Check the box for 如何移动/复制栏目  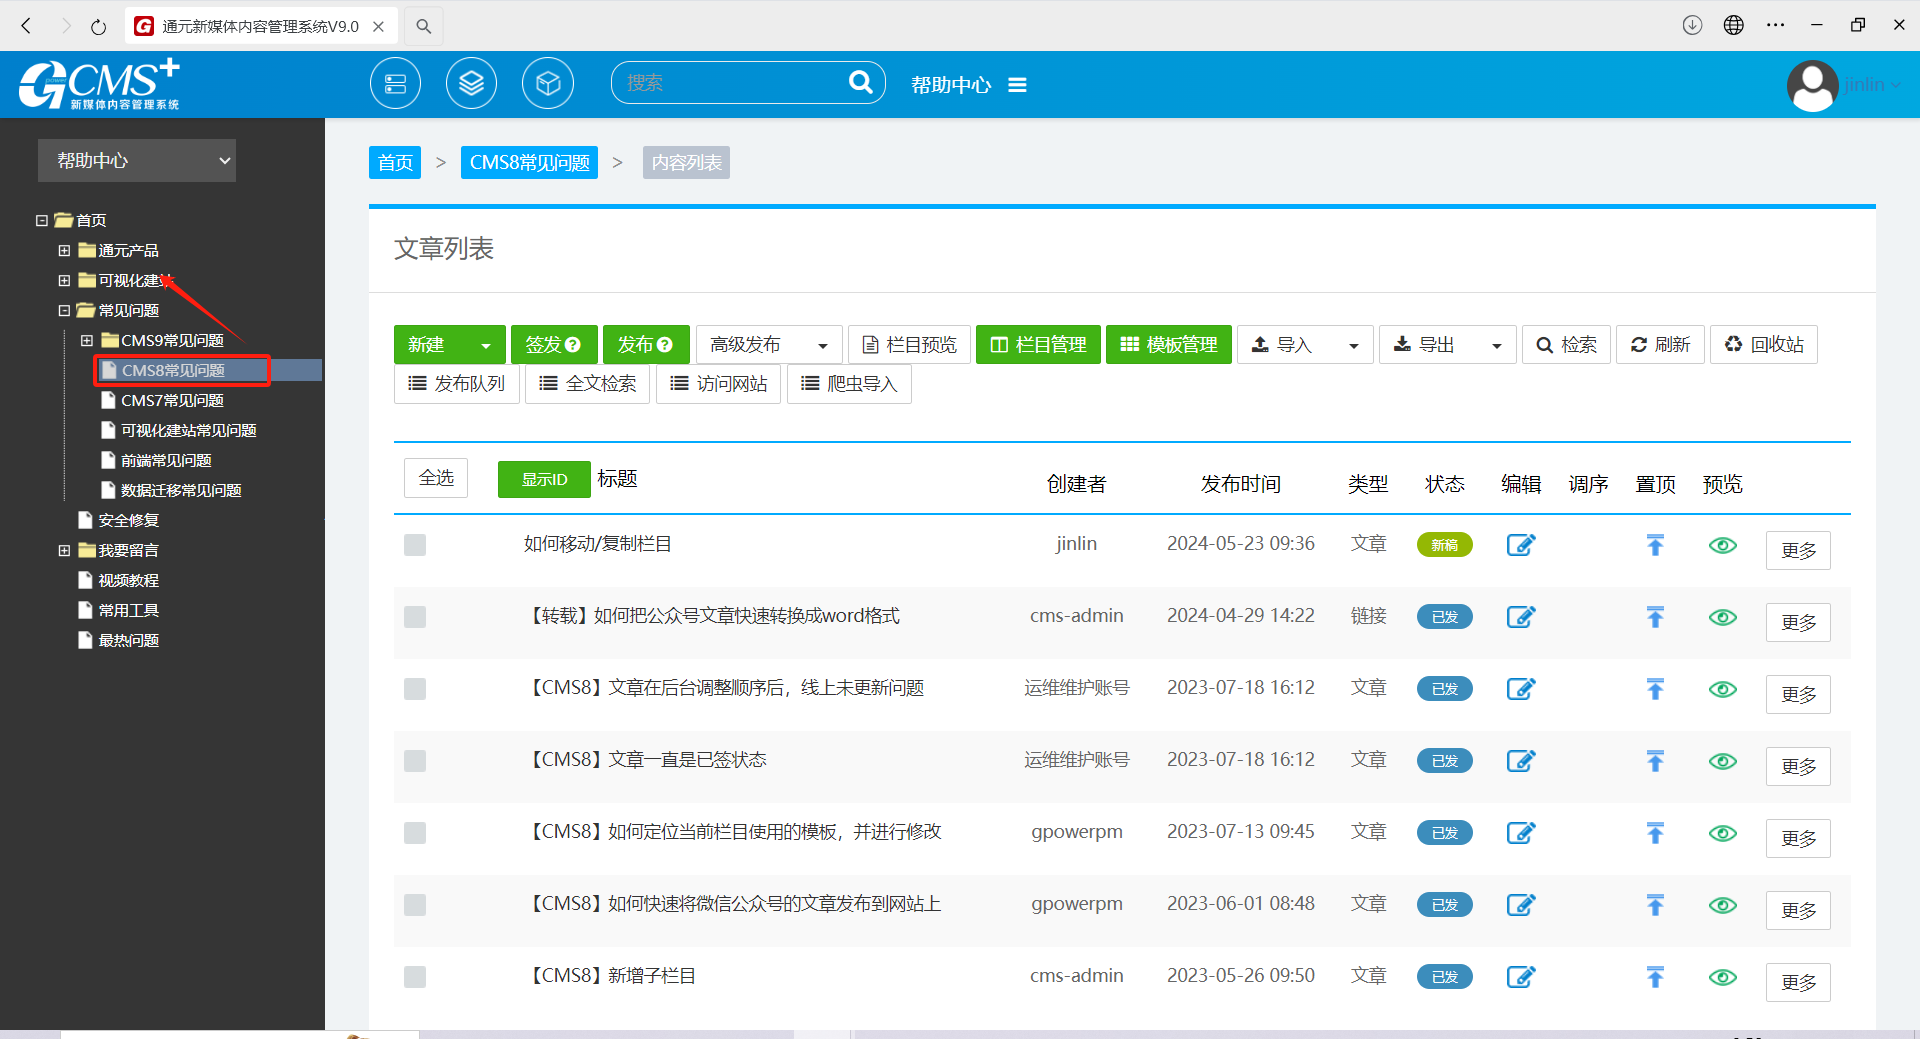click(415, 545)
